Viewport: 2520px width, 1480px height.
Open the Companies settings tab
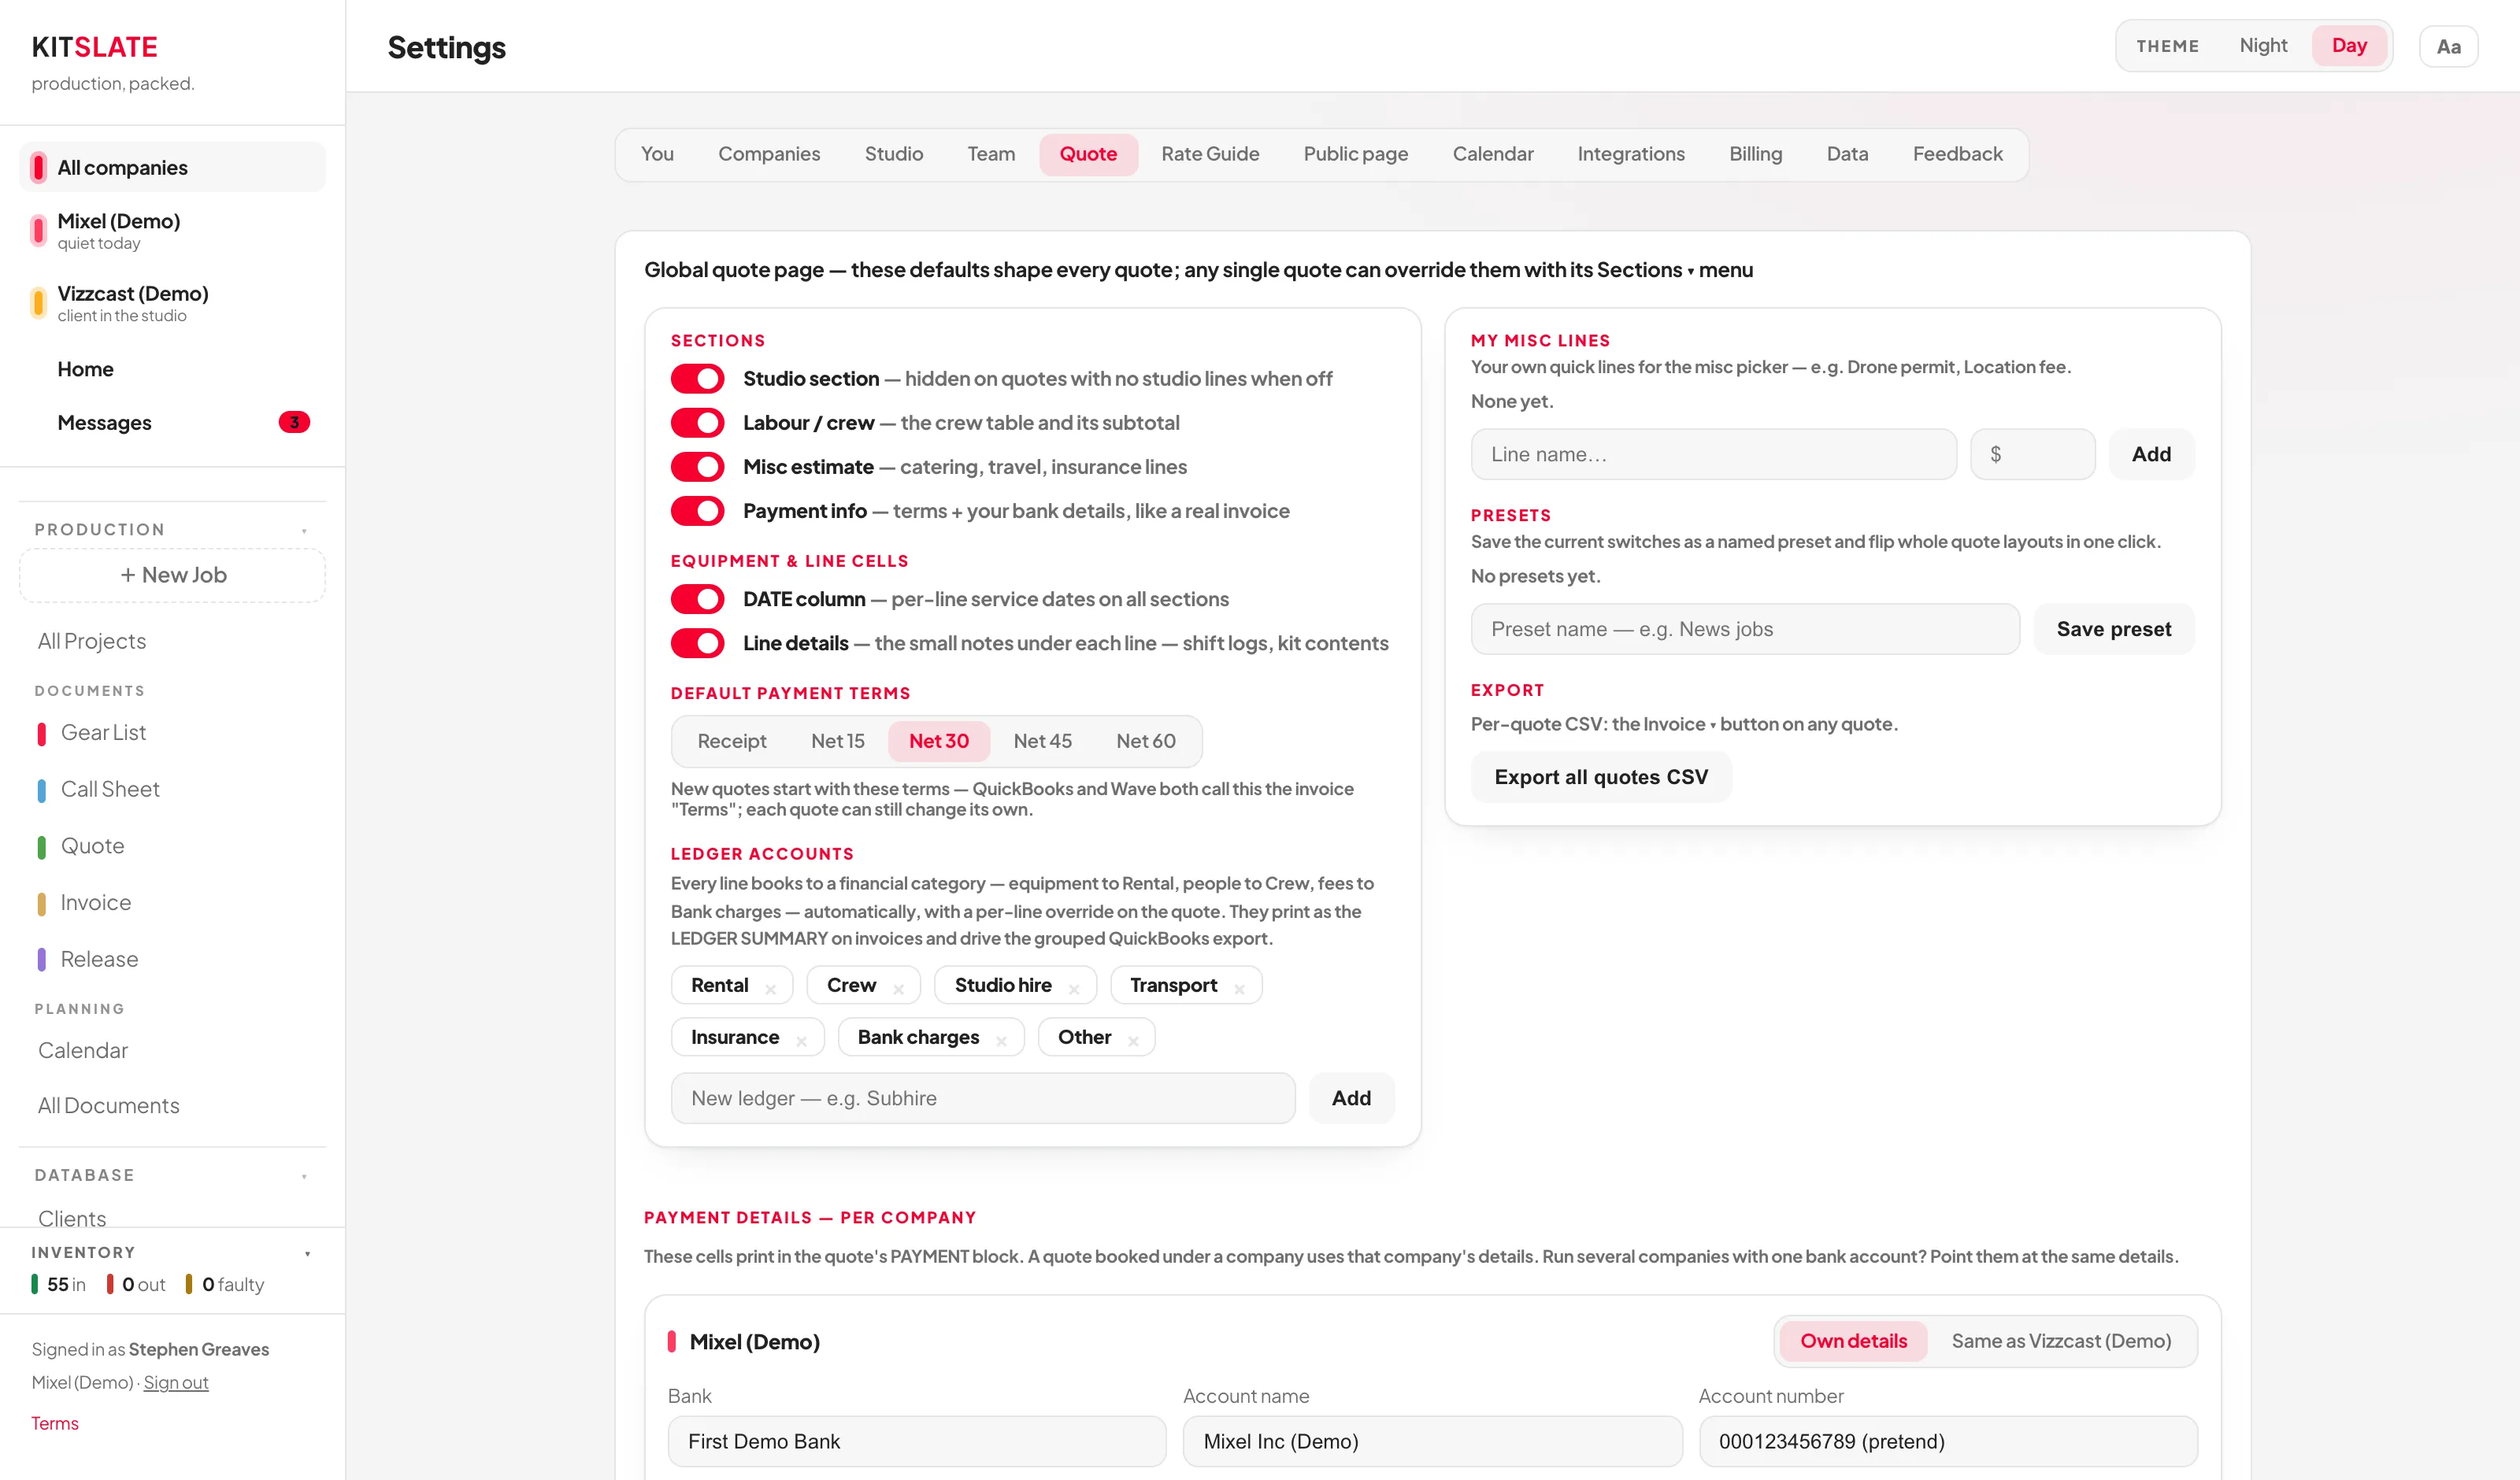(769, 154)
